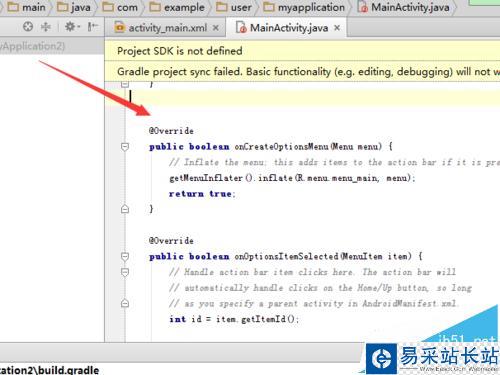Screen dimensions: 500x375
Task: Open the main breadcrumb folder
Action: (27, 7)
